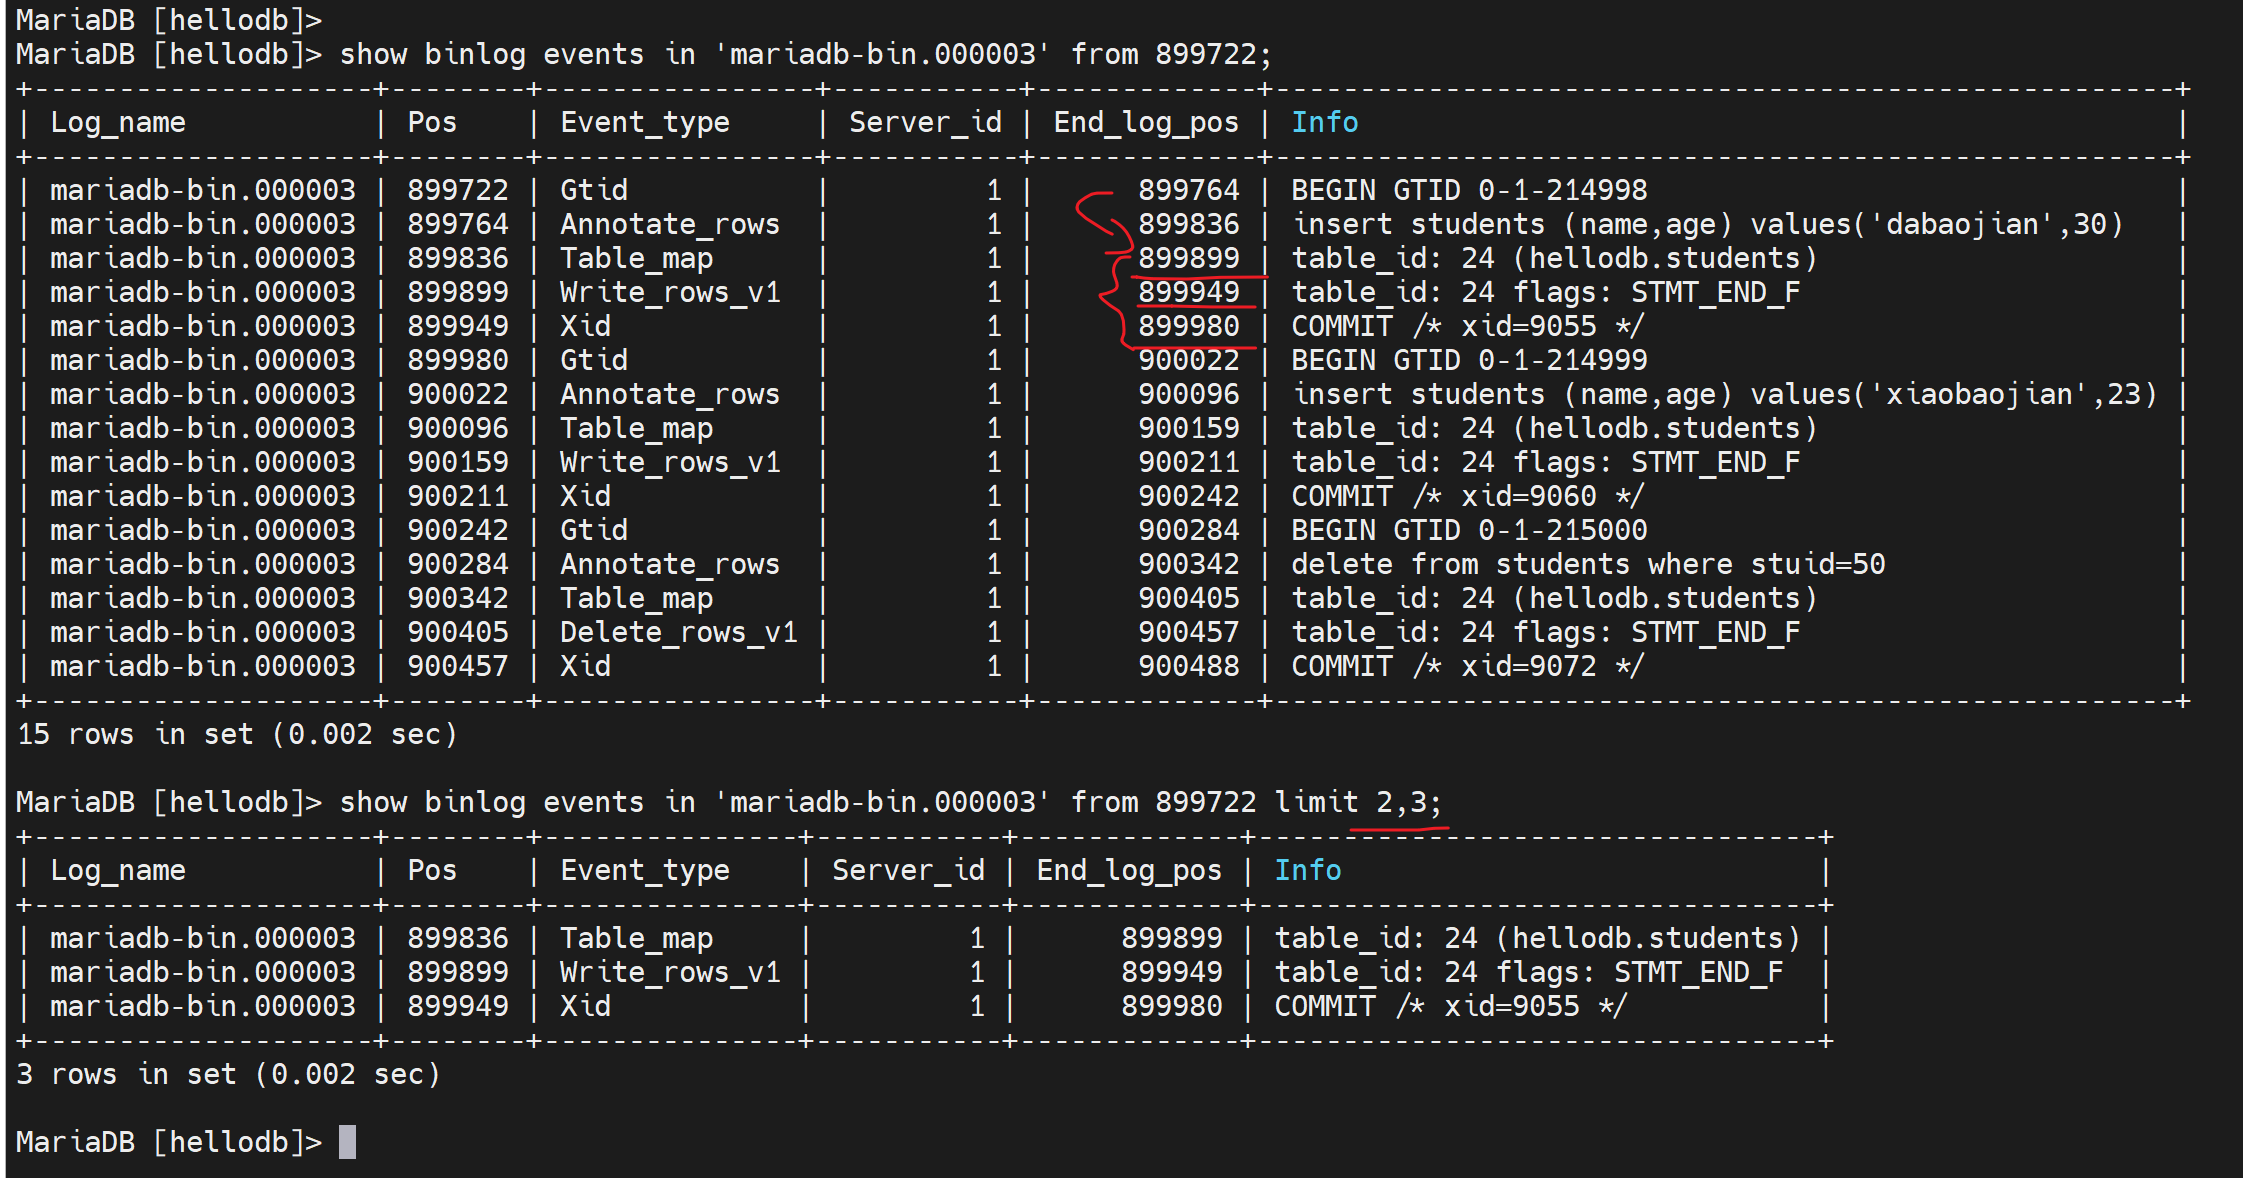Click the Xid event in the second table
This screenshot has height=1178, width=2243.
tap(585, 1006)
